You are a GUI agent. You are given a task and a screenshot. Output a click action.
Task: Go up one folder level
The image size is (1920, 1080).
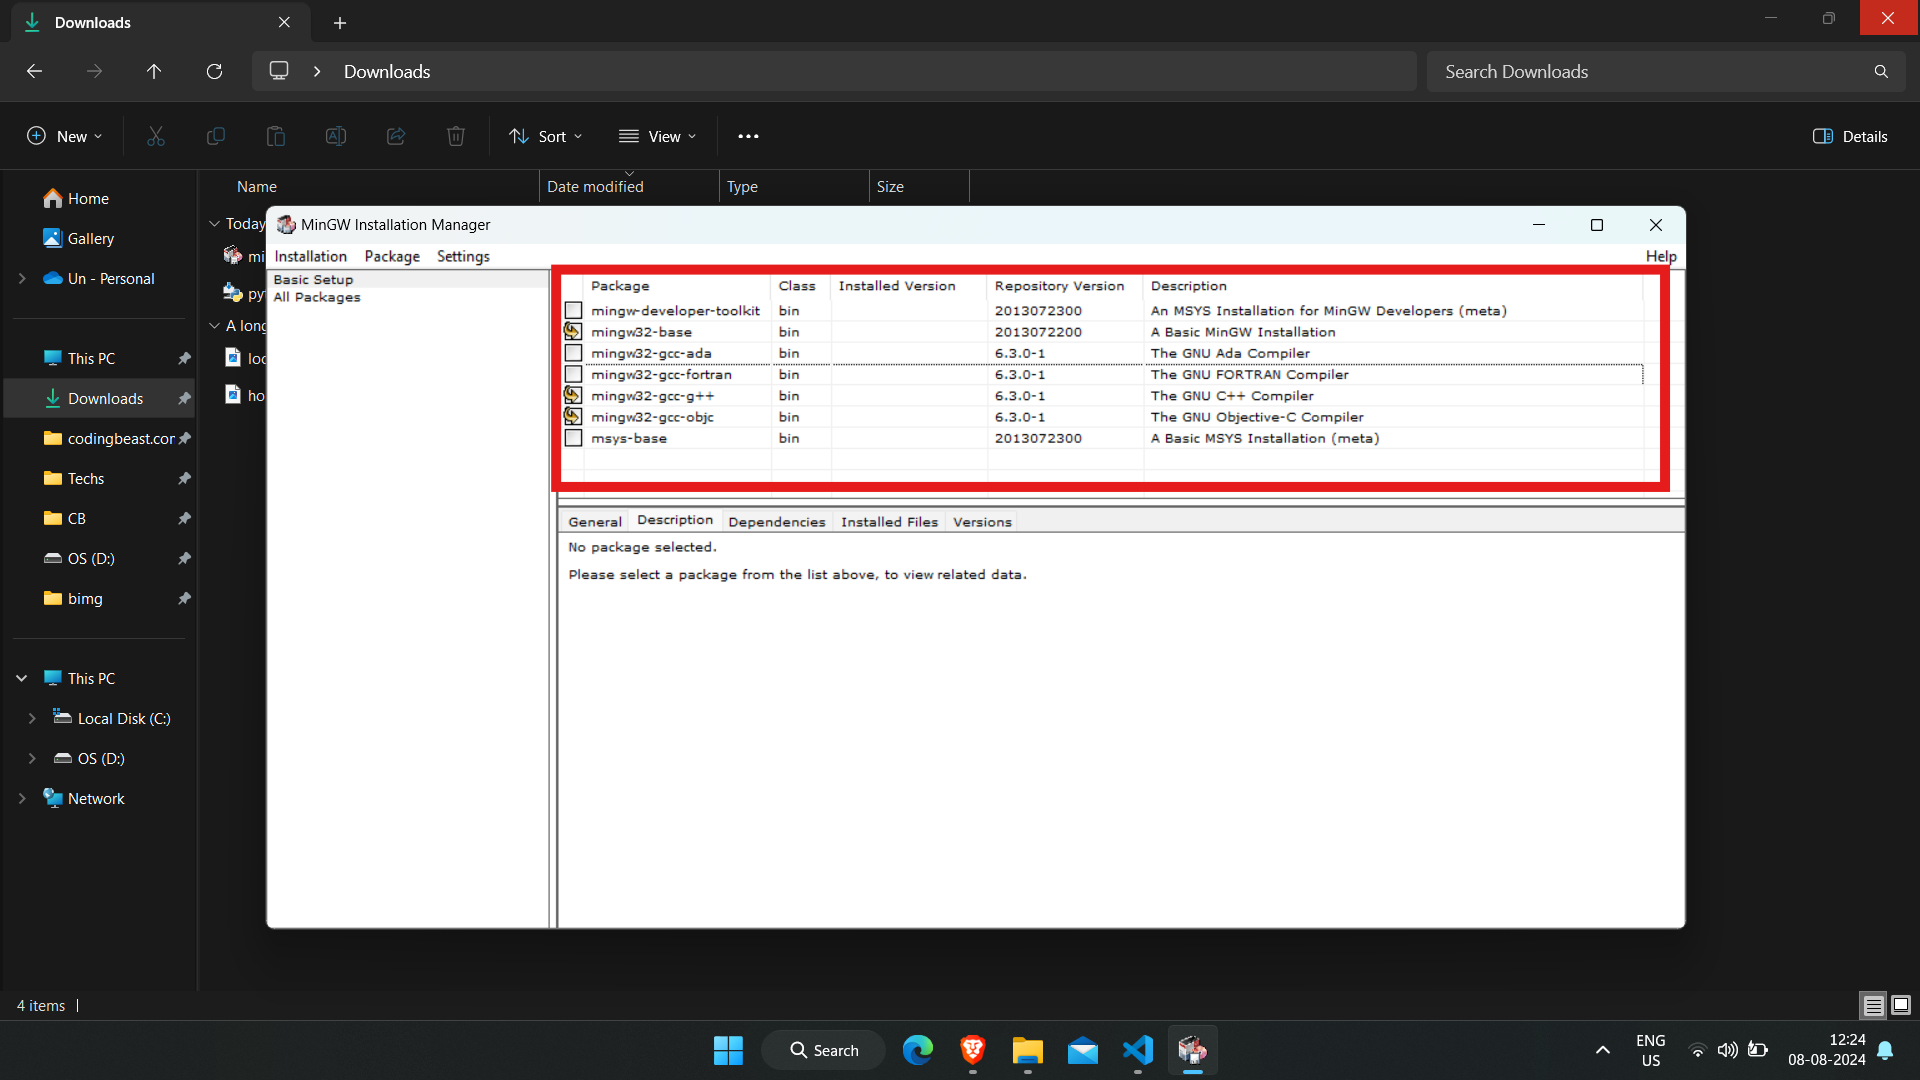click(x=154, y=72)
